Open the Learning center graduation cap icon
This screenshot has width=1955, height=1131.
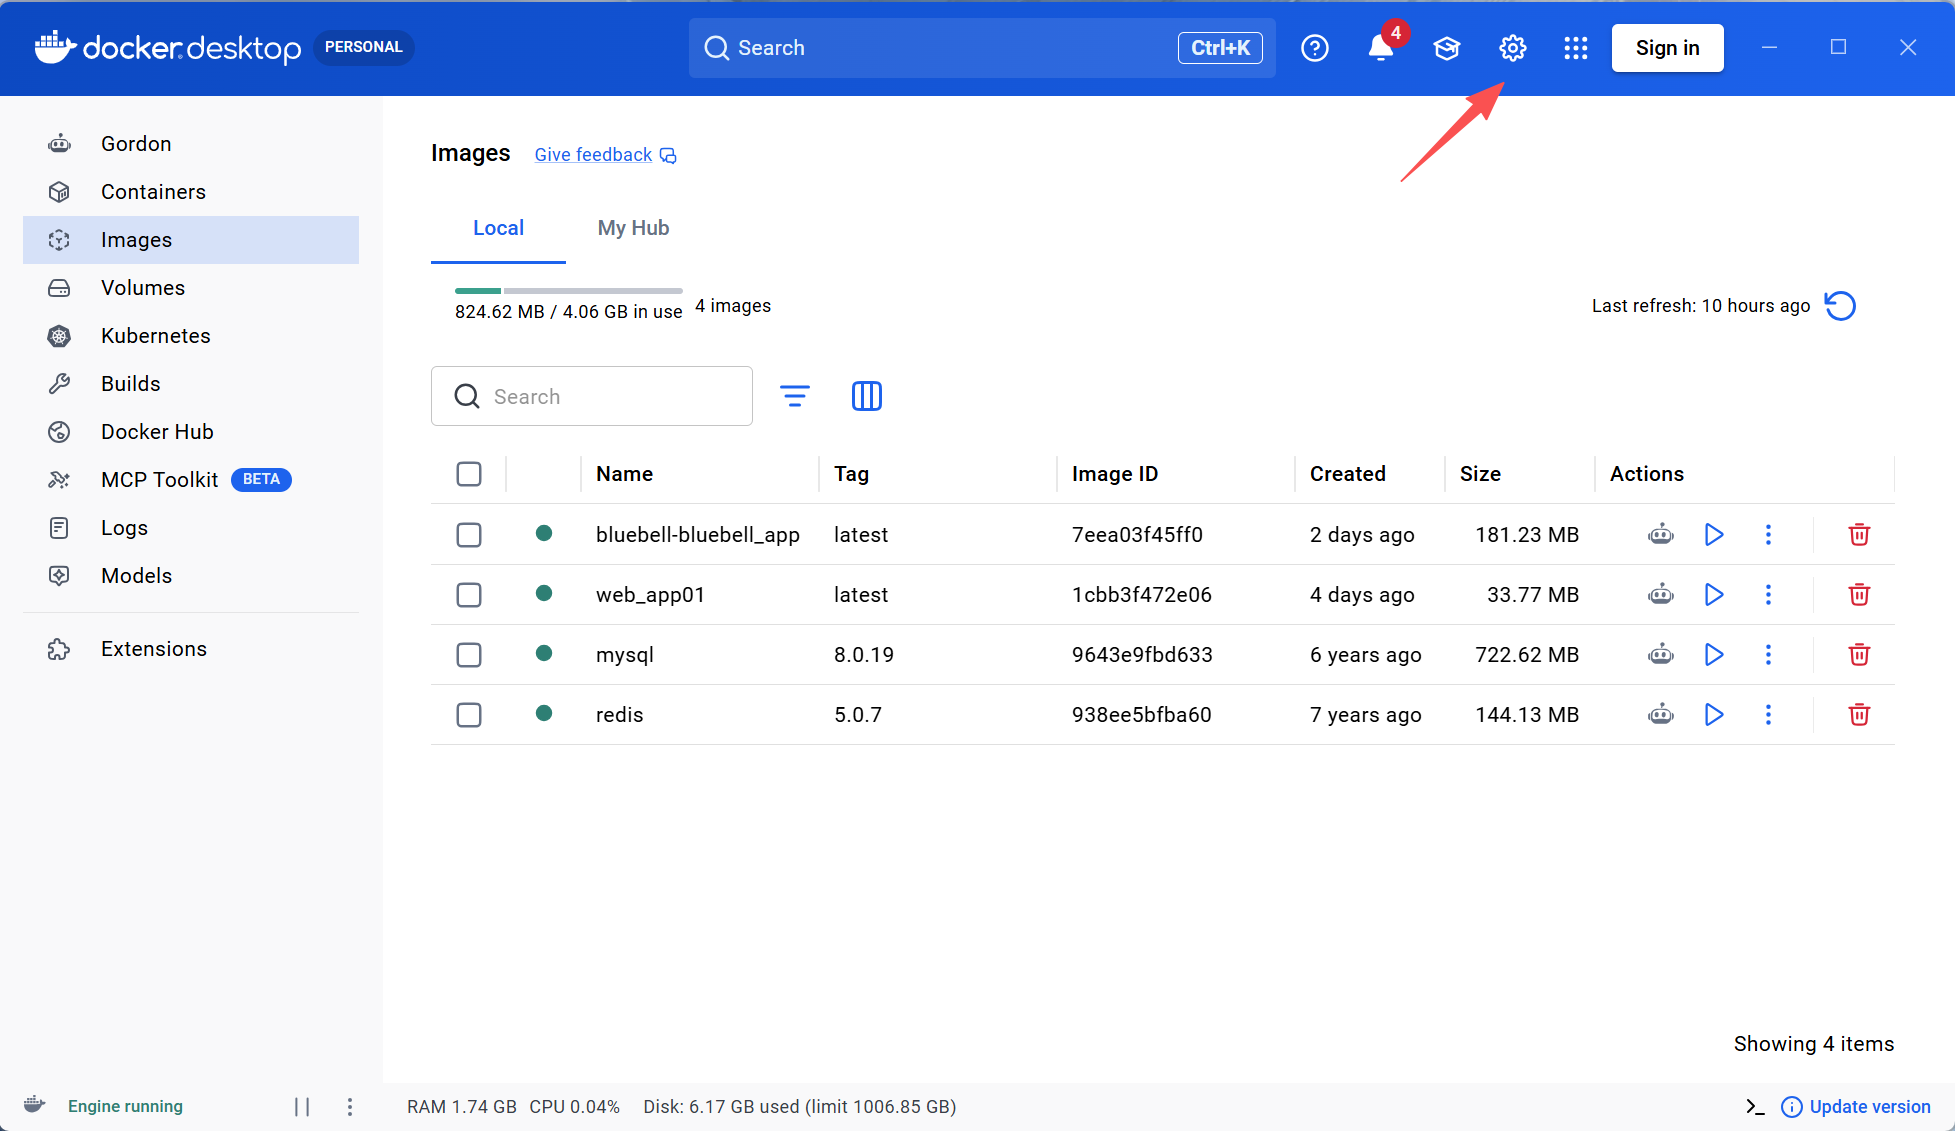1447,48
